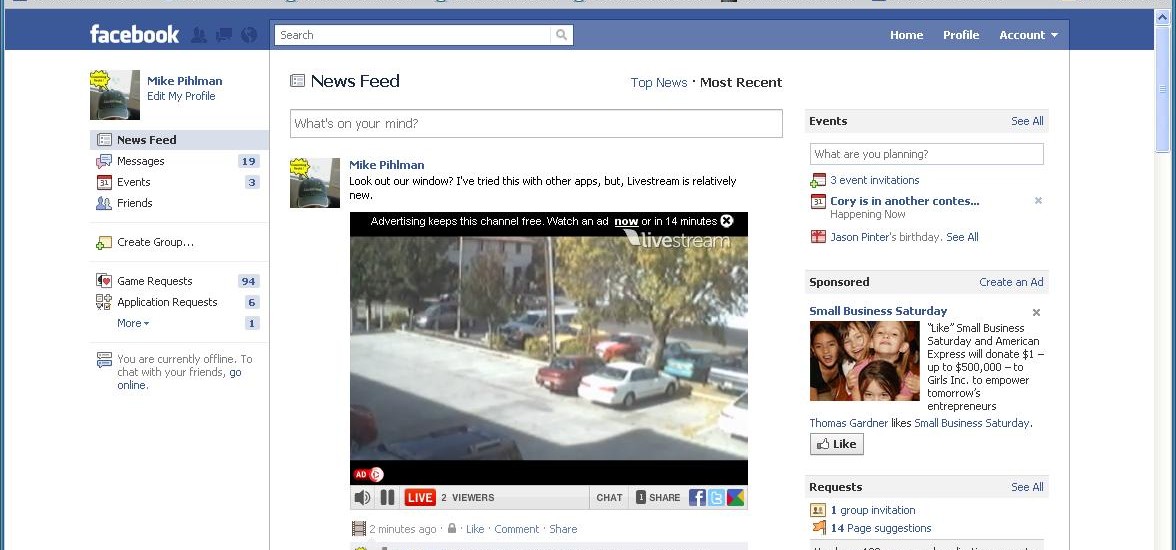1176x550 pixels.
Task: Open friend requests icon in top bar
Action: [199, 35]
